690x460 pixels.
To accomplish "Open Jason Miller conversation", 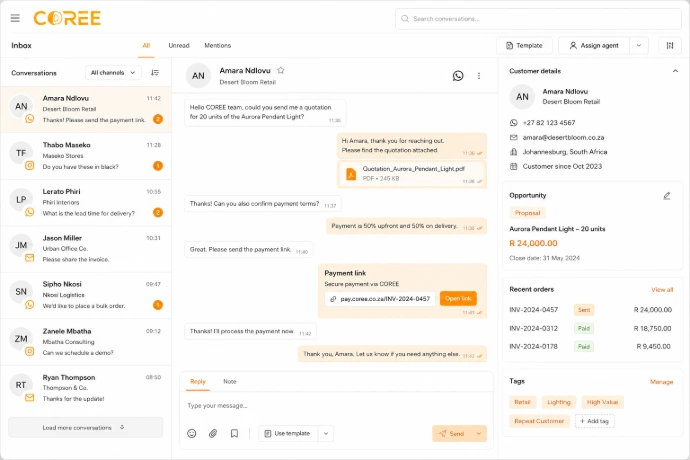I will tap(86, 249).
